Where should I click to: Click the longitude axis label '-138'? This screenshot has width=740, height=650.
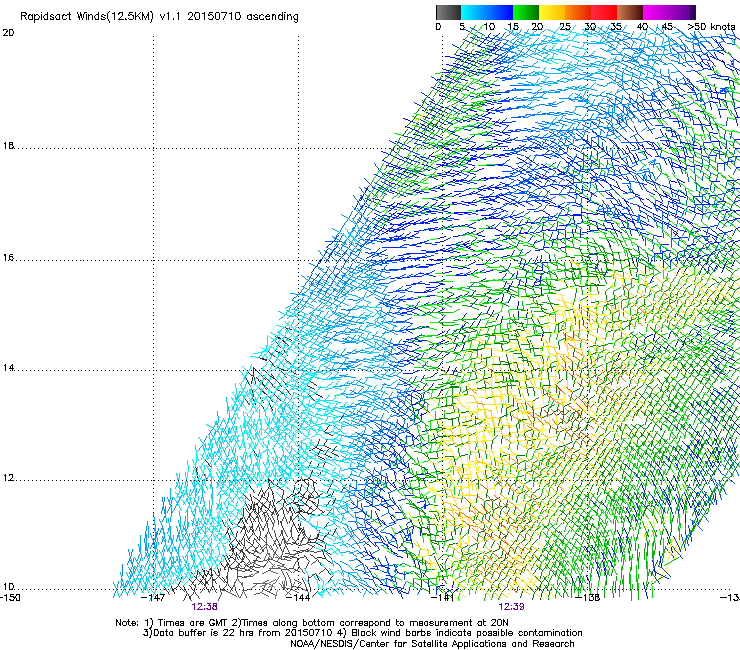pos(588,598)
